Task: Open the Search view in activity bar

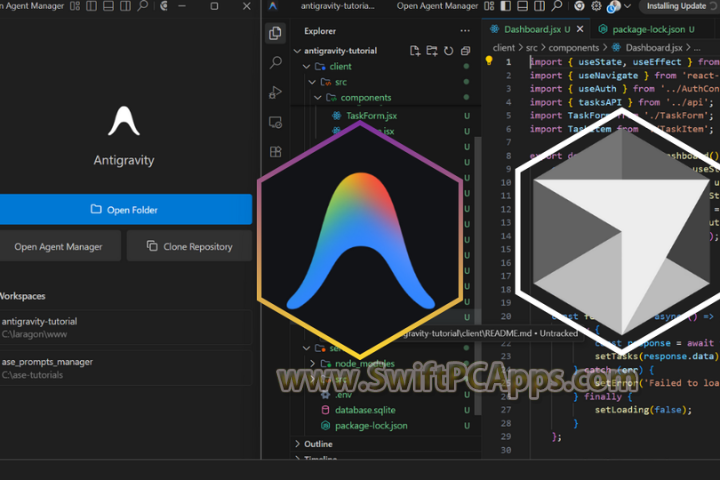Action: pos(276,62)
